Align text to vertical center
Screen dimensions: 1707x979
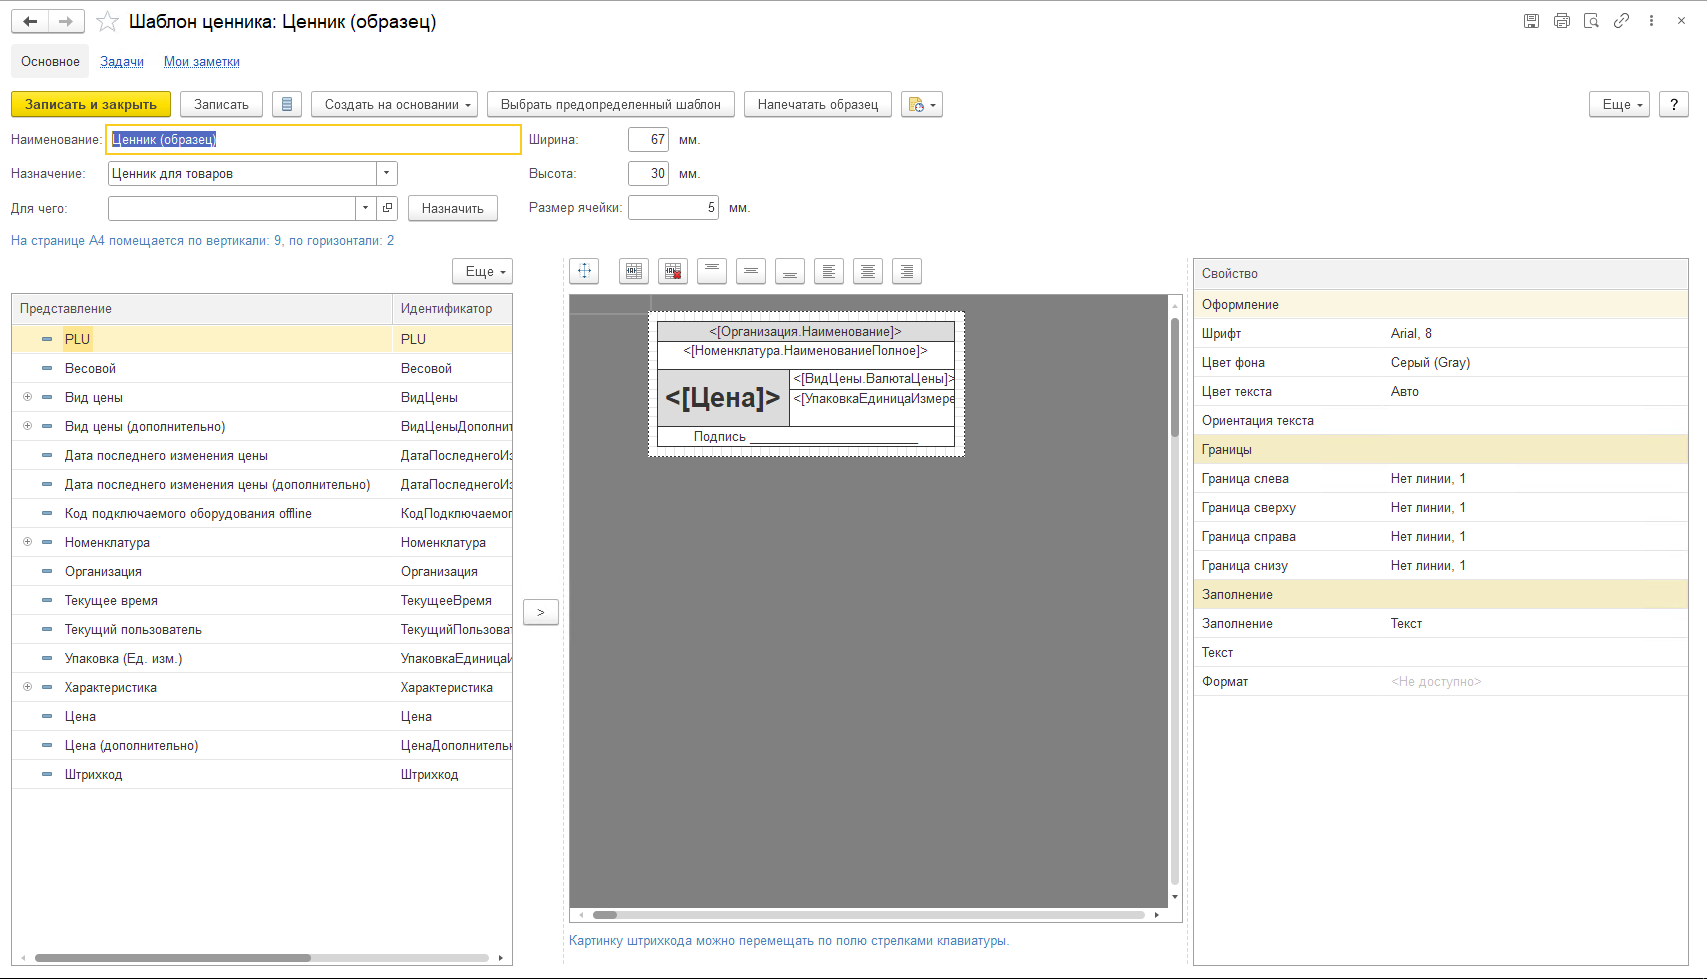751,271
